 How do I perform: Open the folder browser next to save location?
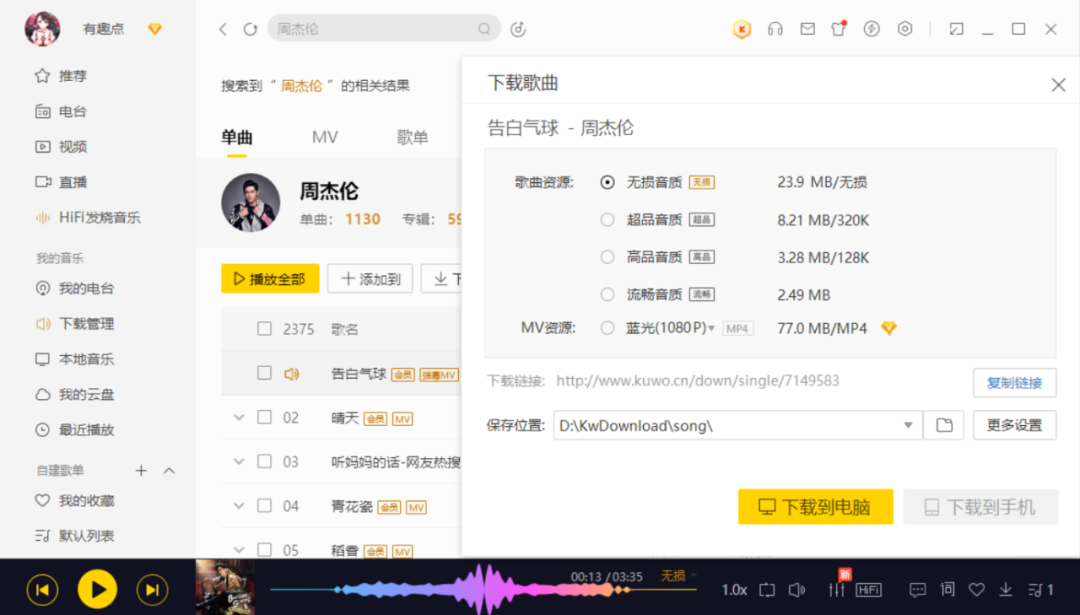click(x=943, y=425)
